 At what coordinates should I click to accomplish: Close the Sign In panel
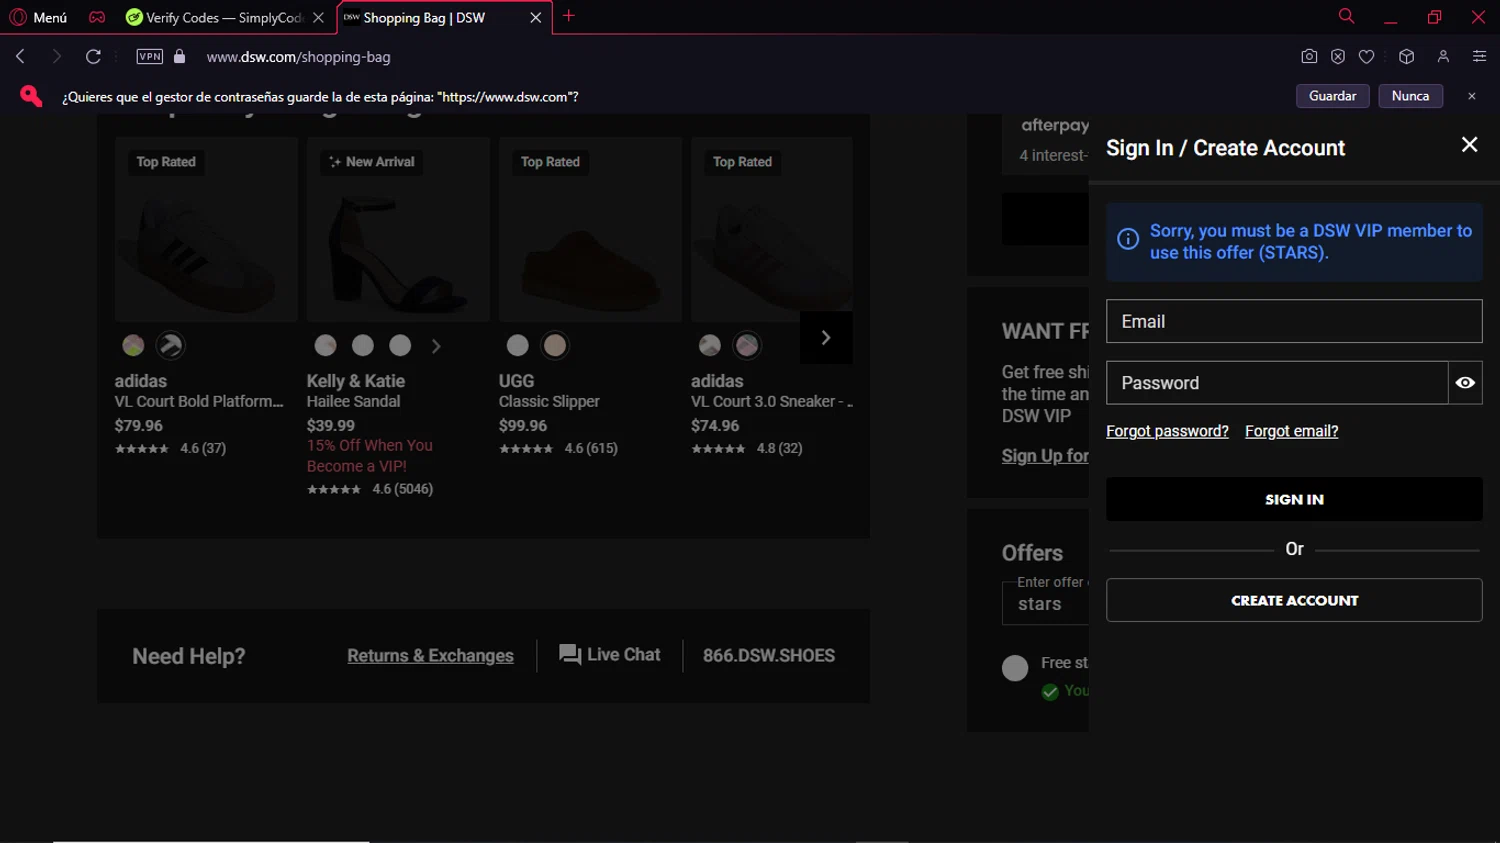pyautogui.click(x=1469, y=145)
